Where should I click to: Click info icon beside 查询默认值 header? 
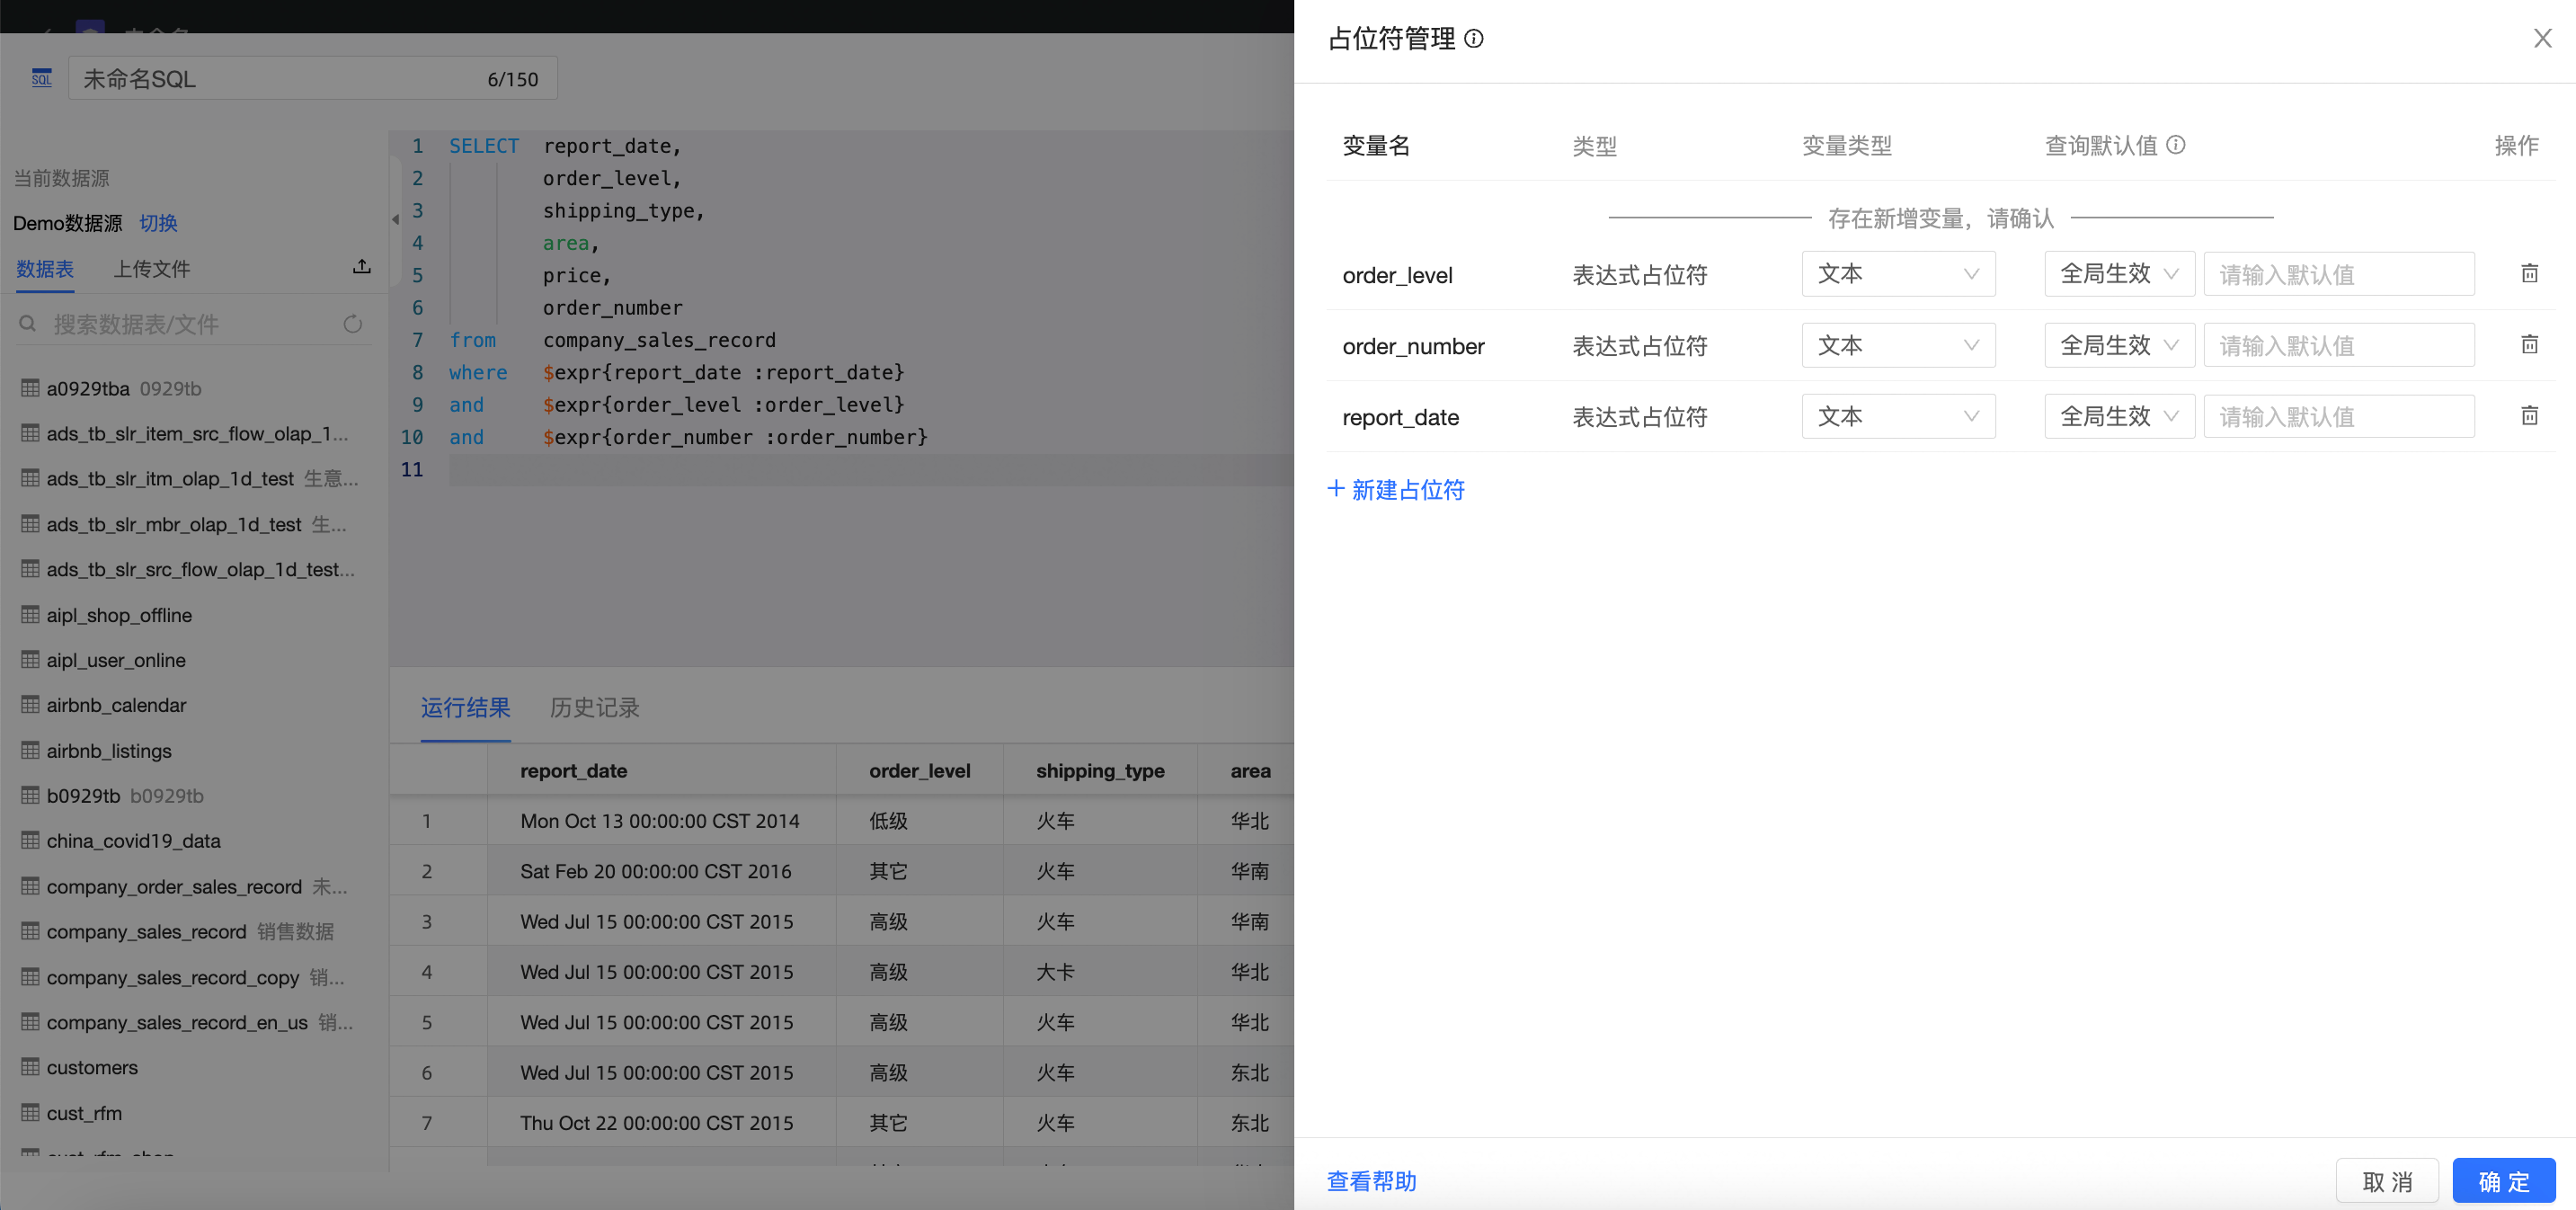2176,145
